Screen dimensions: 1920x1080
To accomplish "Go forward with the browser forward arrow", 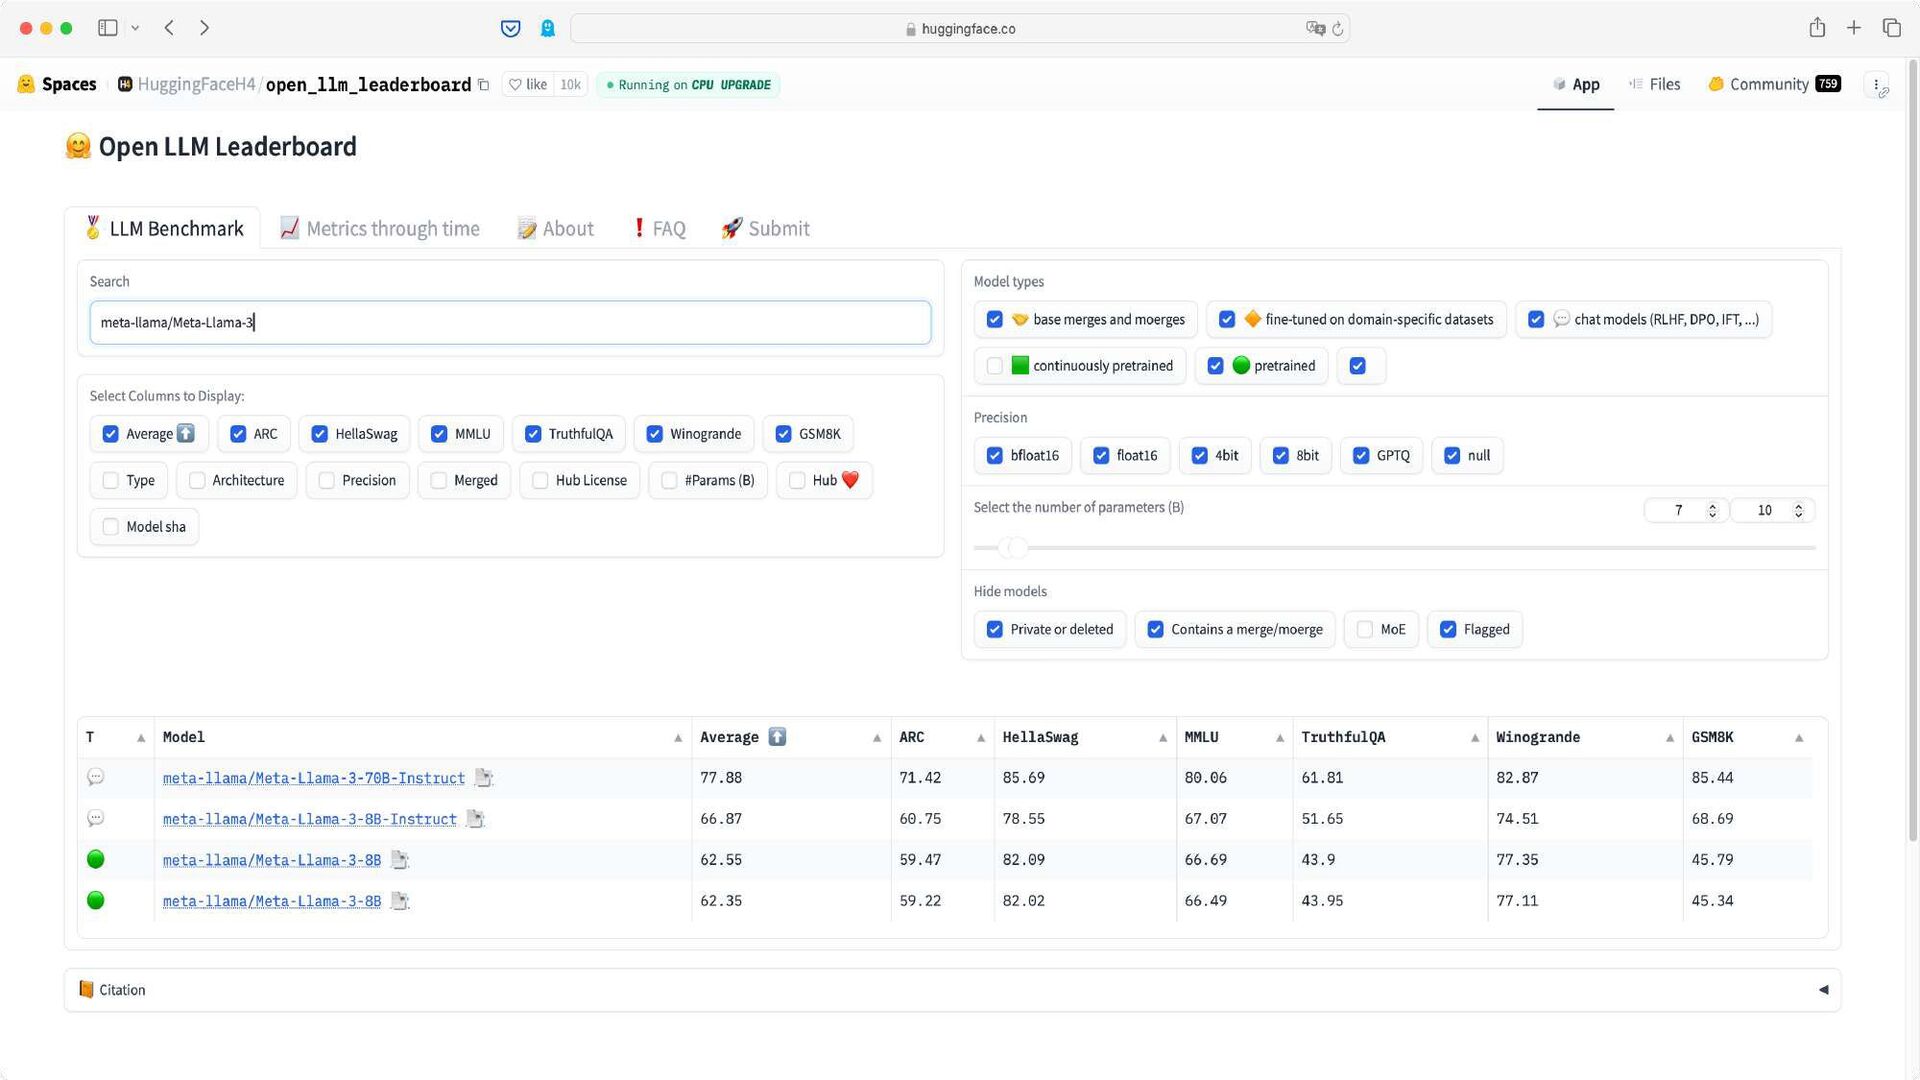I will [204, 28].
